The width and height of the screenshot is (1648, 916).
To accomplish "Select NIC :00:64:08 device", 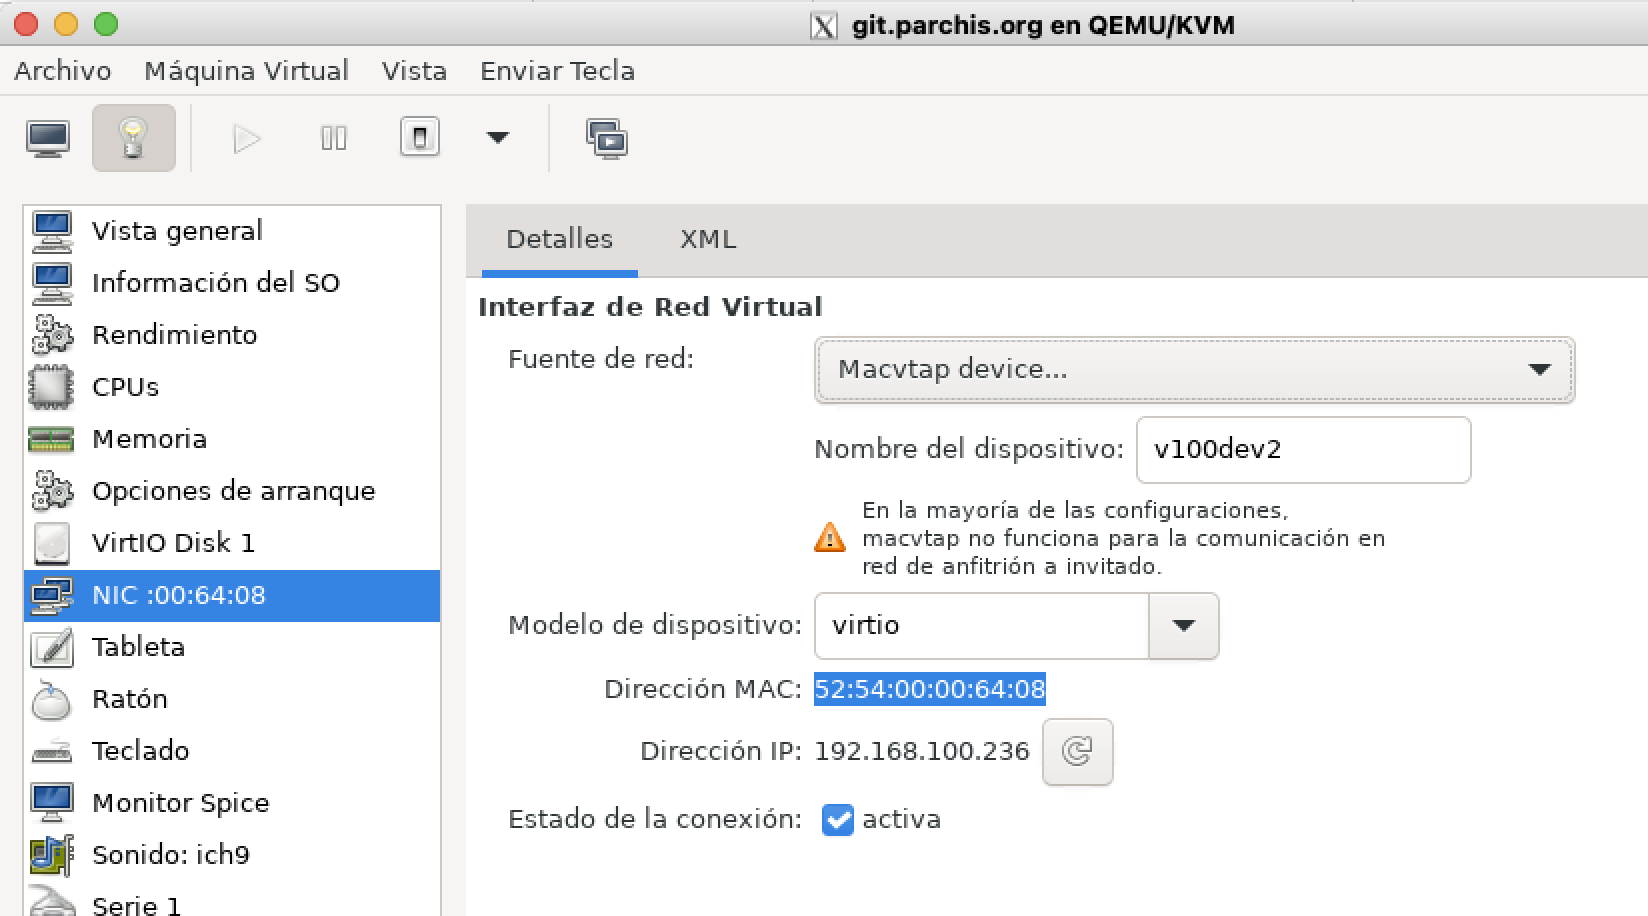I will coord(232,595).
